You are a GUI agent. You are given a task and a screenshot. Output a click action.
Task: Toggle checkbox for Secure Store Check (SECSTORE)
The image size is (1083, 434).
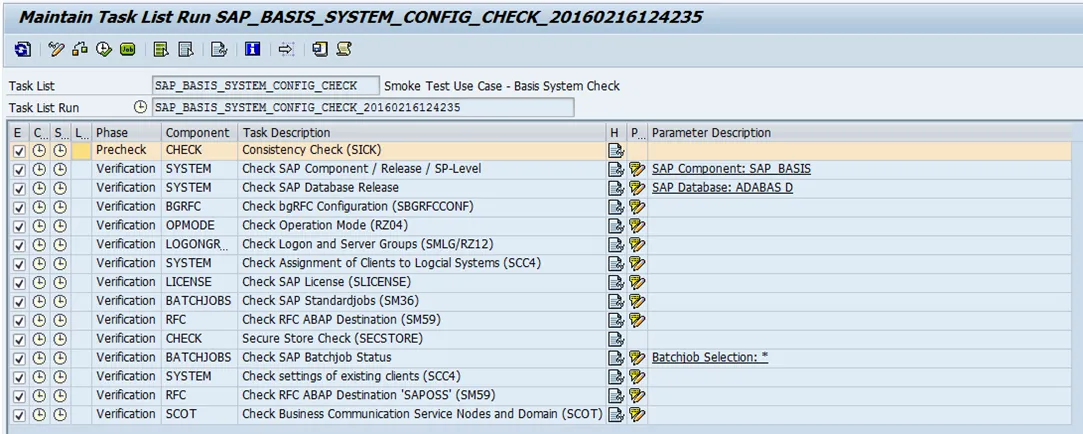19,339
